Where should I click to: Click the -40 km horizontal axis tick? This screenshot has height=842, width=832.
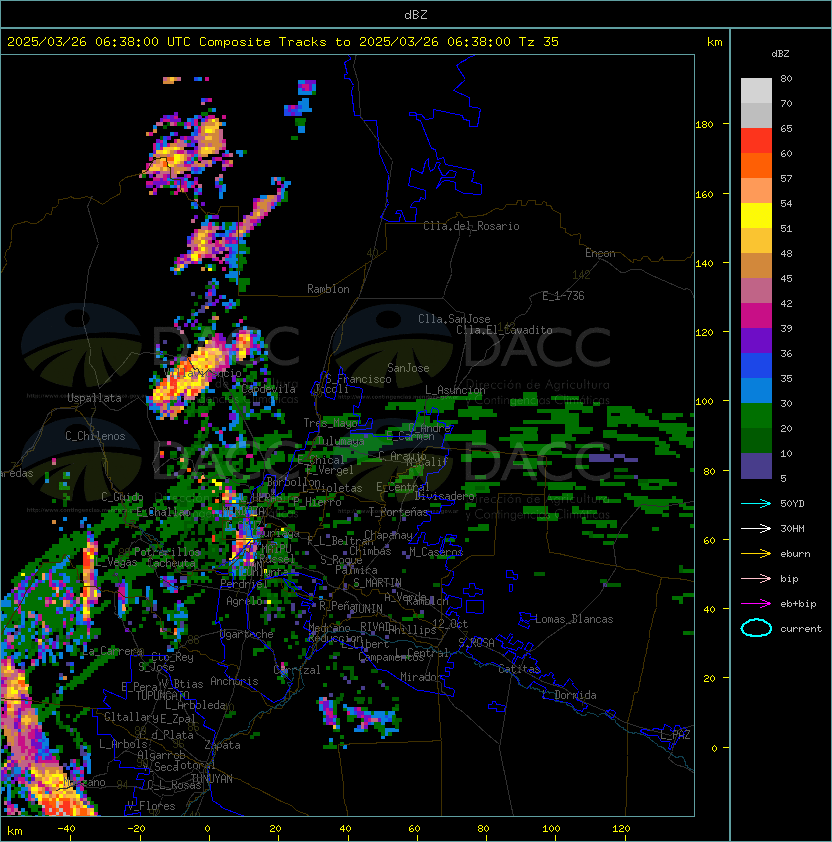pos(66,829)
